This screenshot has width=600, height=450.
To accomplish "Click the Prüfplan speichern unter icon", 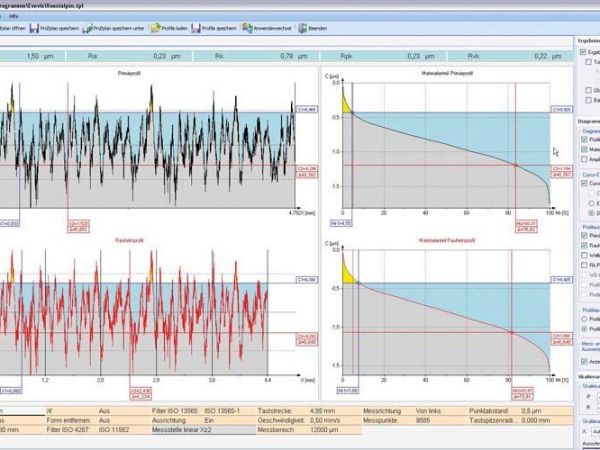I will (87, 28).
